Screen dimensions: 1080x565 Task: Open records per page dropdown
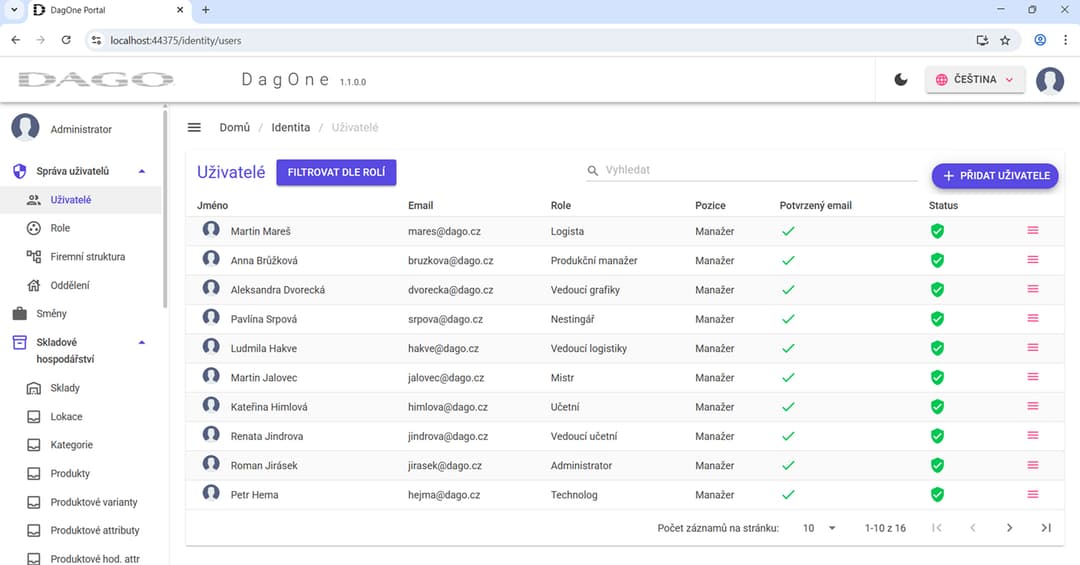819,528
